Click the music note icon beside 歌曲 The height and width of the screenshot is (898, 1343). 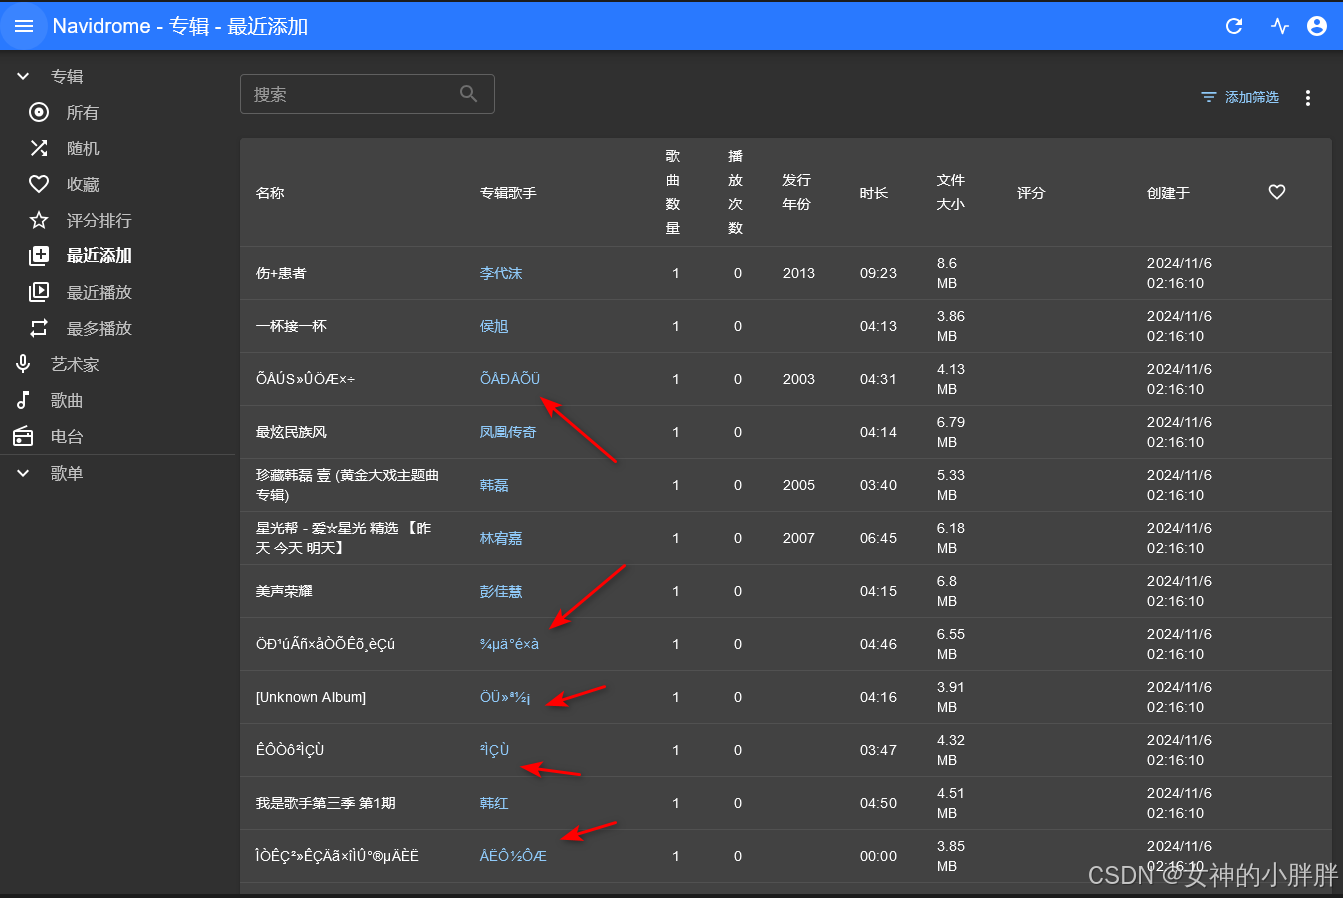coord(23,400)
